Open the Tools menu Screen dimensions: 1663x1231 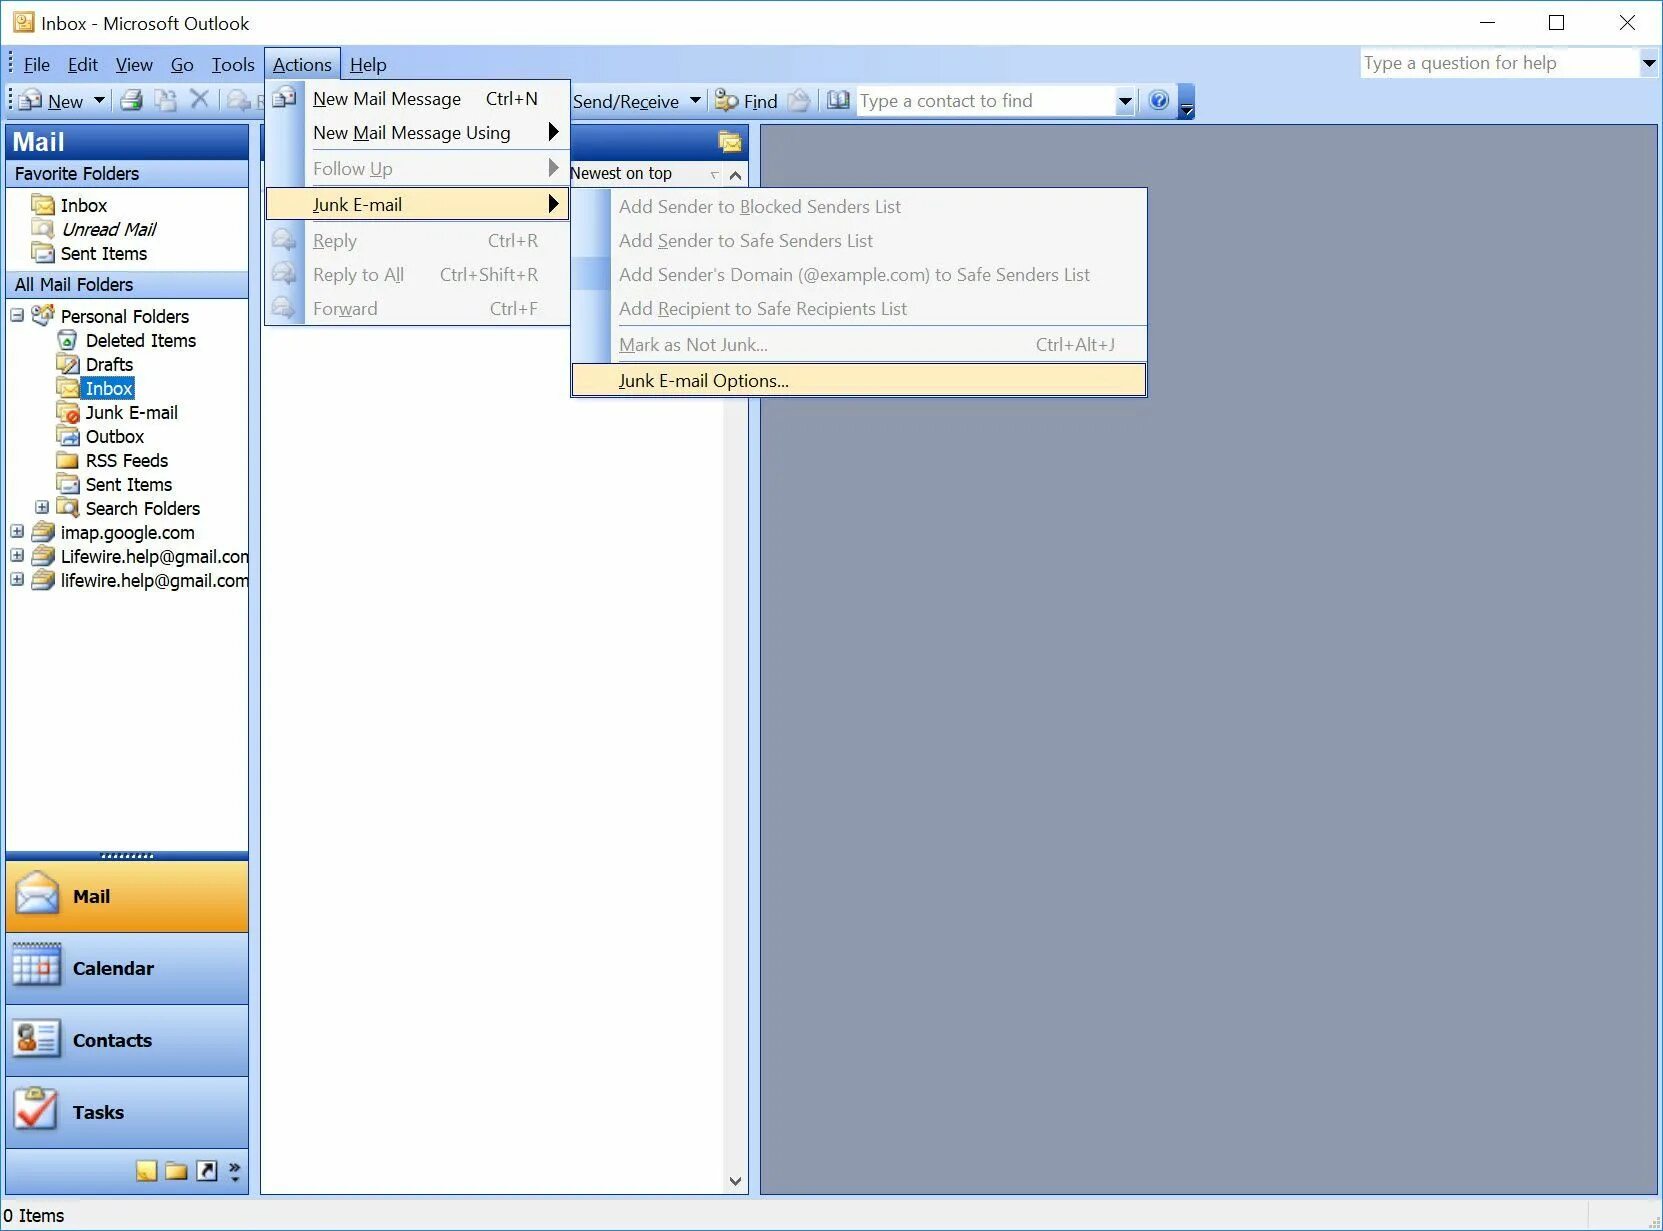pyautogui.click(x=232, y=64)
